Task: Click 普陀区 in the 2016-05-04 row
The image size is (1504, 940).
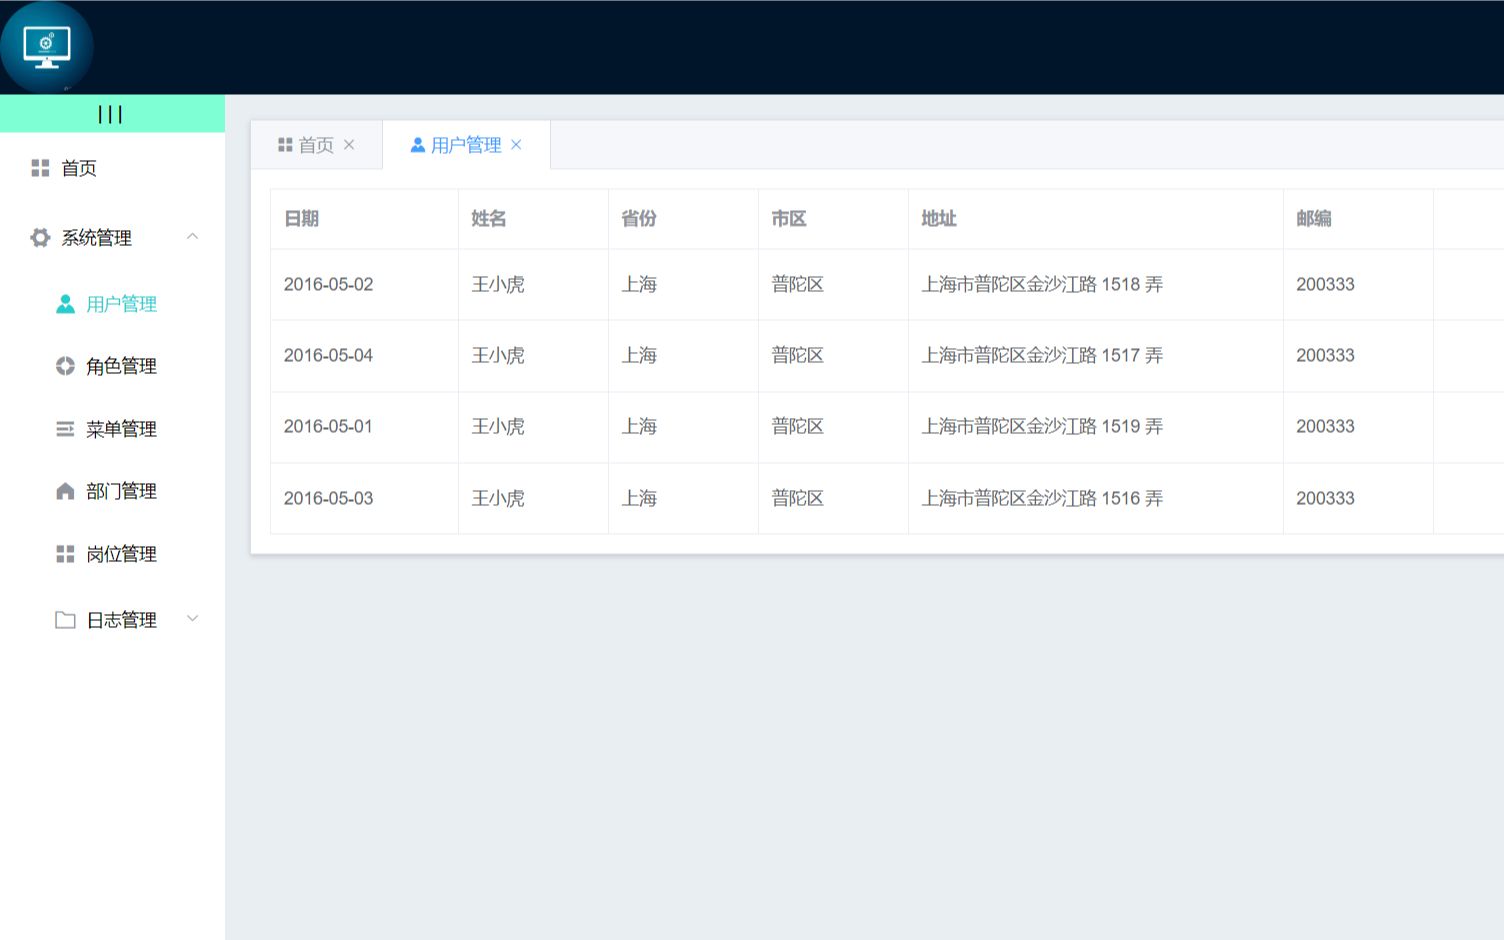Action: point(798,356)
